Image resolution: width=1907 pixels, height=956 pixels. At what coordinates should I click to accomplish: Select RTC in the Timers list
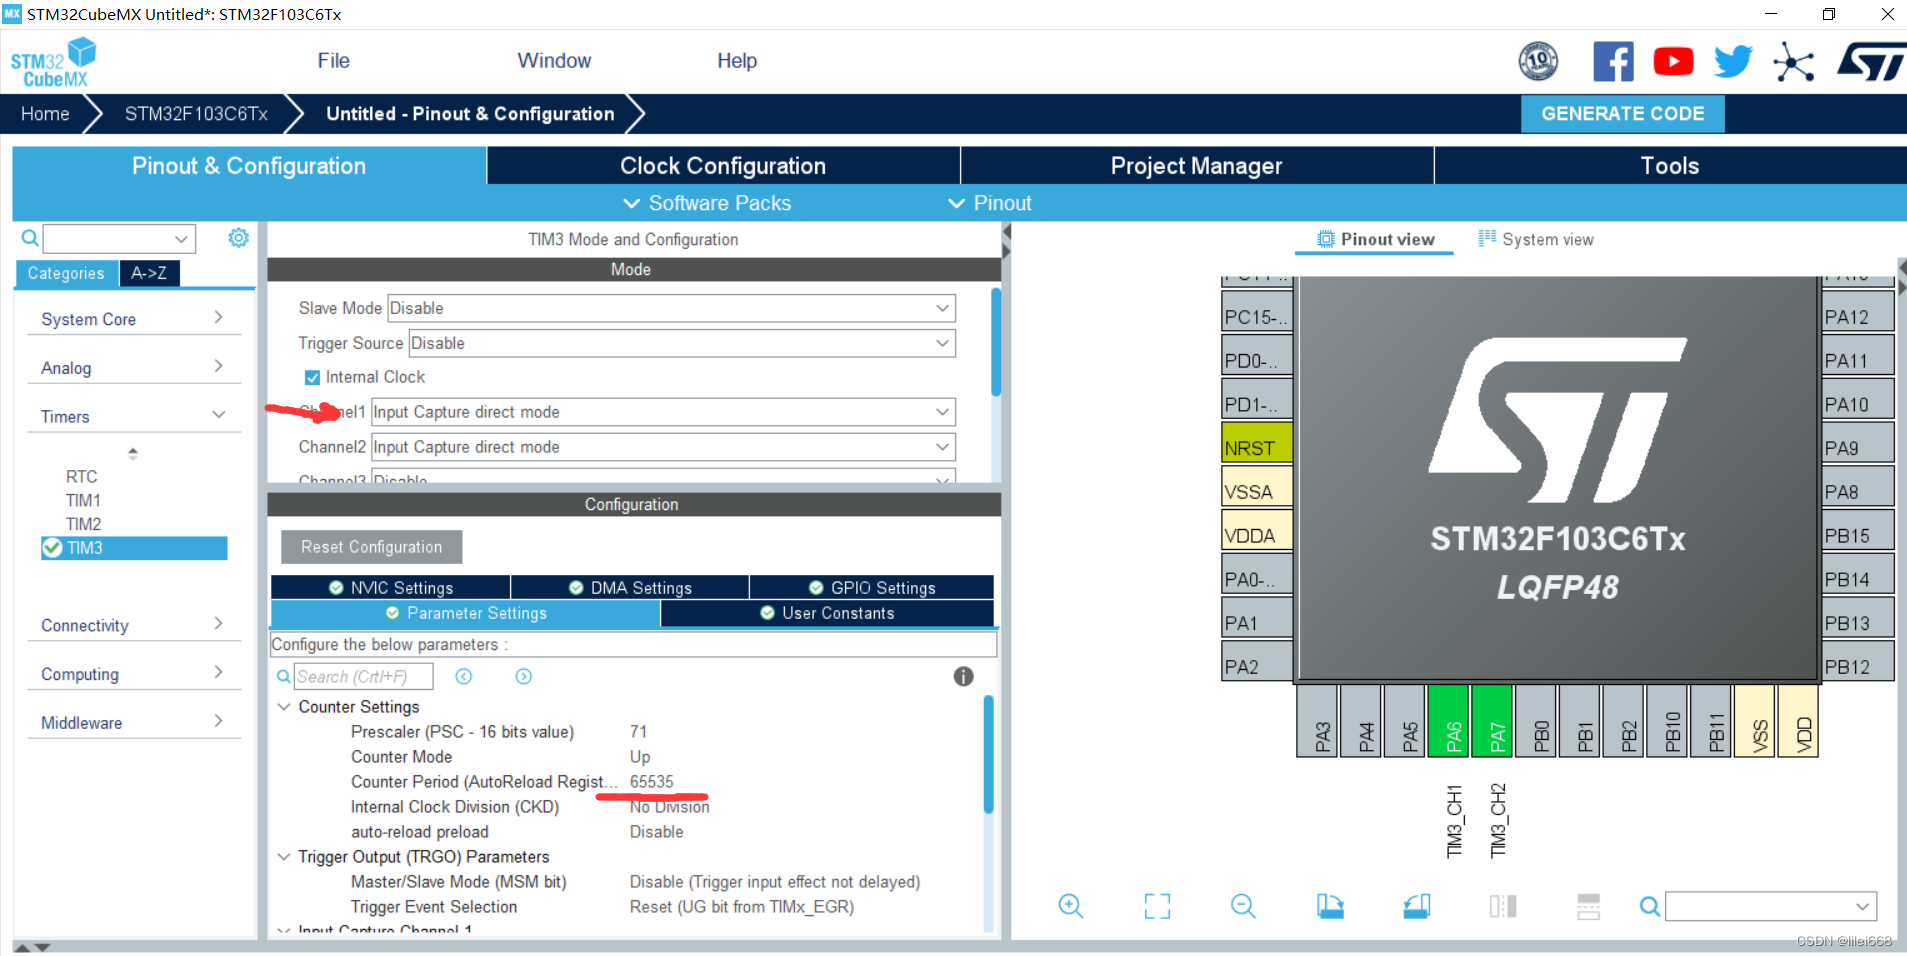(82, 477)
